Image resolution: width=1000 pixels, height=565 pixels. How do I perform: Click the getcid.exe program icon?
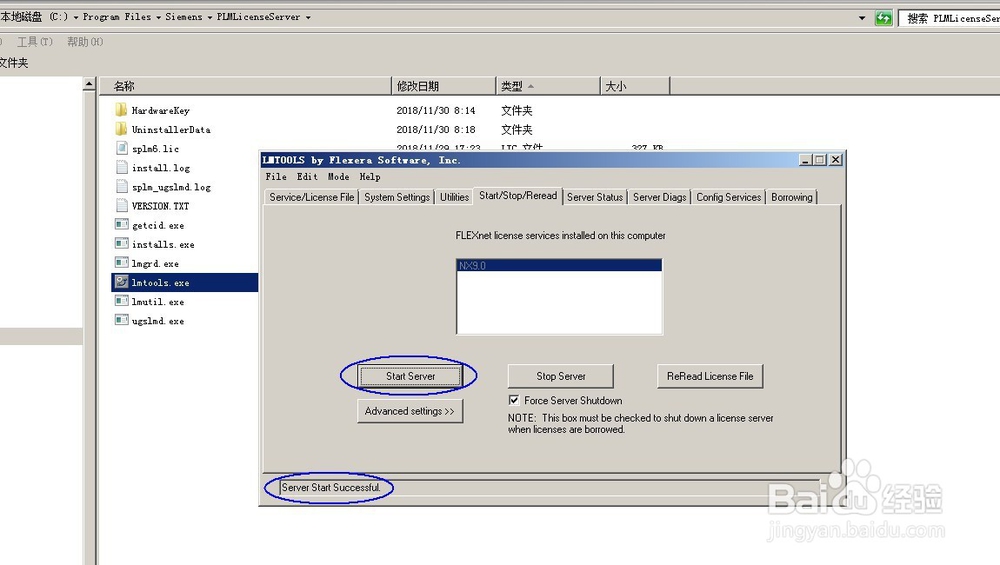(121, 224)
